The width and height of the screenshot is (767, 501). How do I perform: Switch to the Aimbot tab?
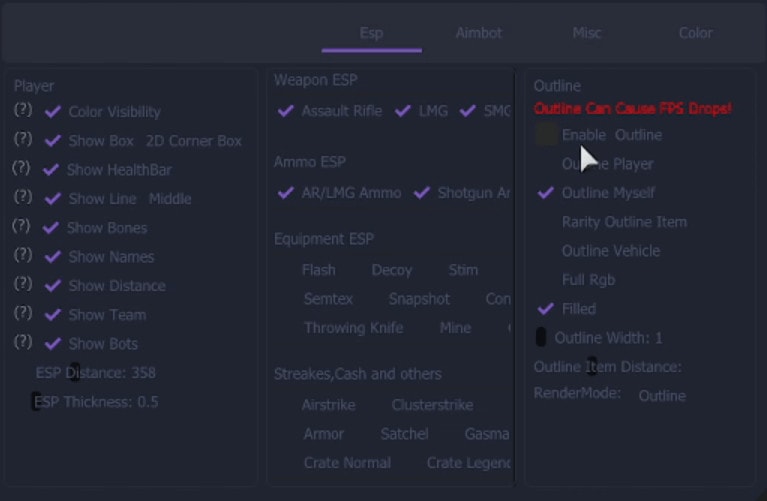479,33
